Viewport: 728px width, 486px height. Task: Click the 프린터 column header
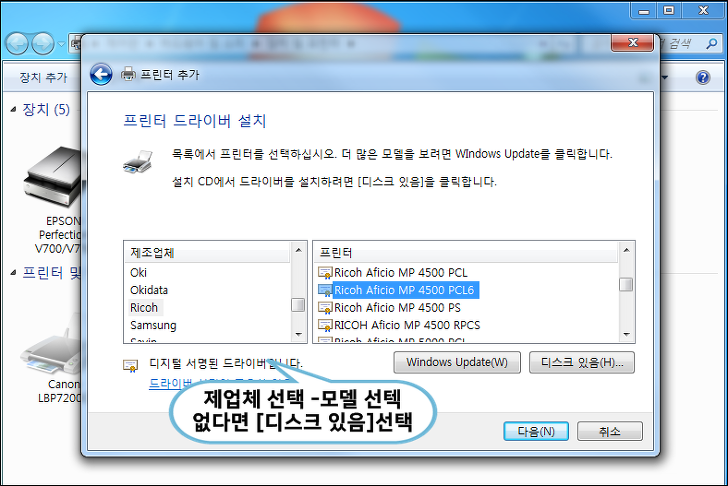click(467, 253)
